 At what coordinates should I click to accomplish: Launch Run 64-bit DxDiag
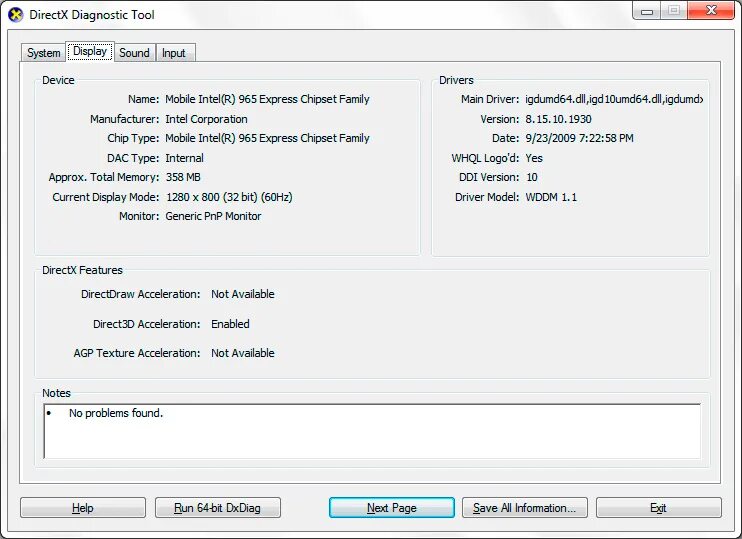point(218,508)
